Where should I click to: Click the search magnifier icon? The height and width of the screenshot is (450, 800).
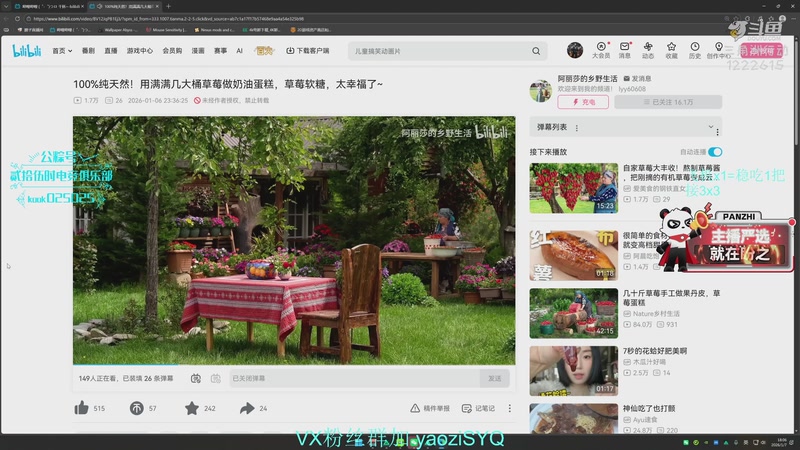[x=536, y=51]
